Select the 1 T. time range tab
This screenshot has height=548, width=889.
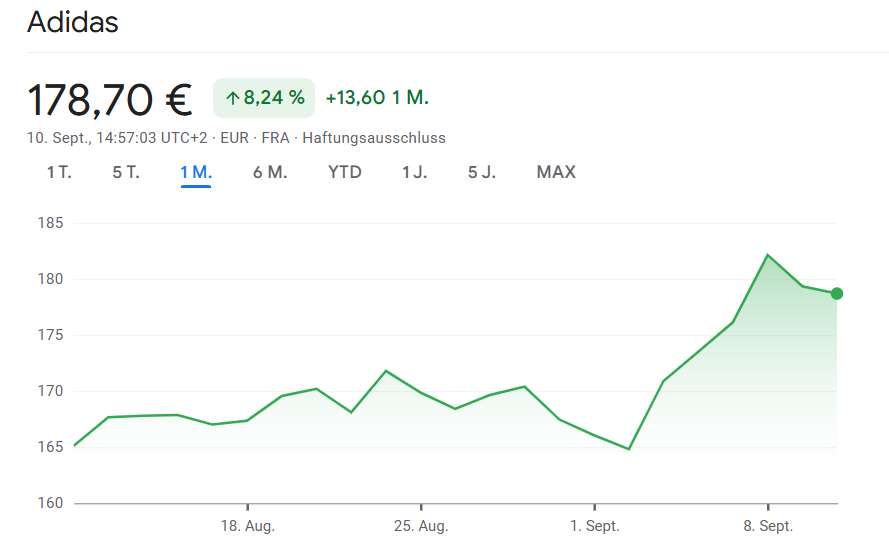[59, 172]
